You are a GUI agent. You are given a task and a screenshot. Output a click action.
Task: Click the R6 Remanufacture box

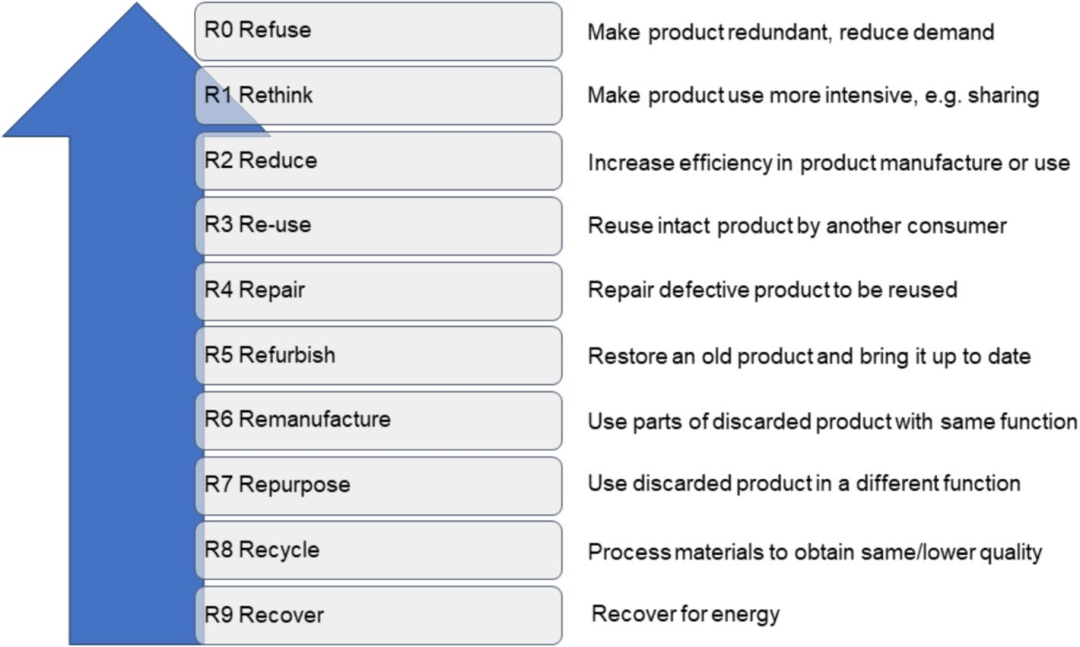pyautogui.click(x=378, y=420)
